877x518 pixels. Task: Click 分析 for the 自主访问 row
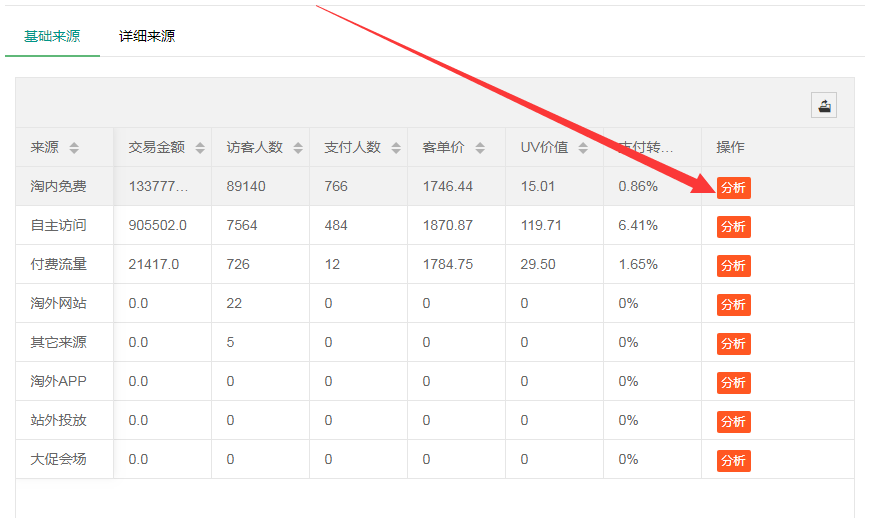coord(734,227)
